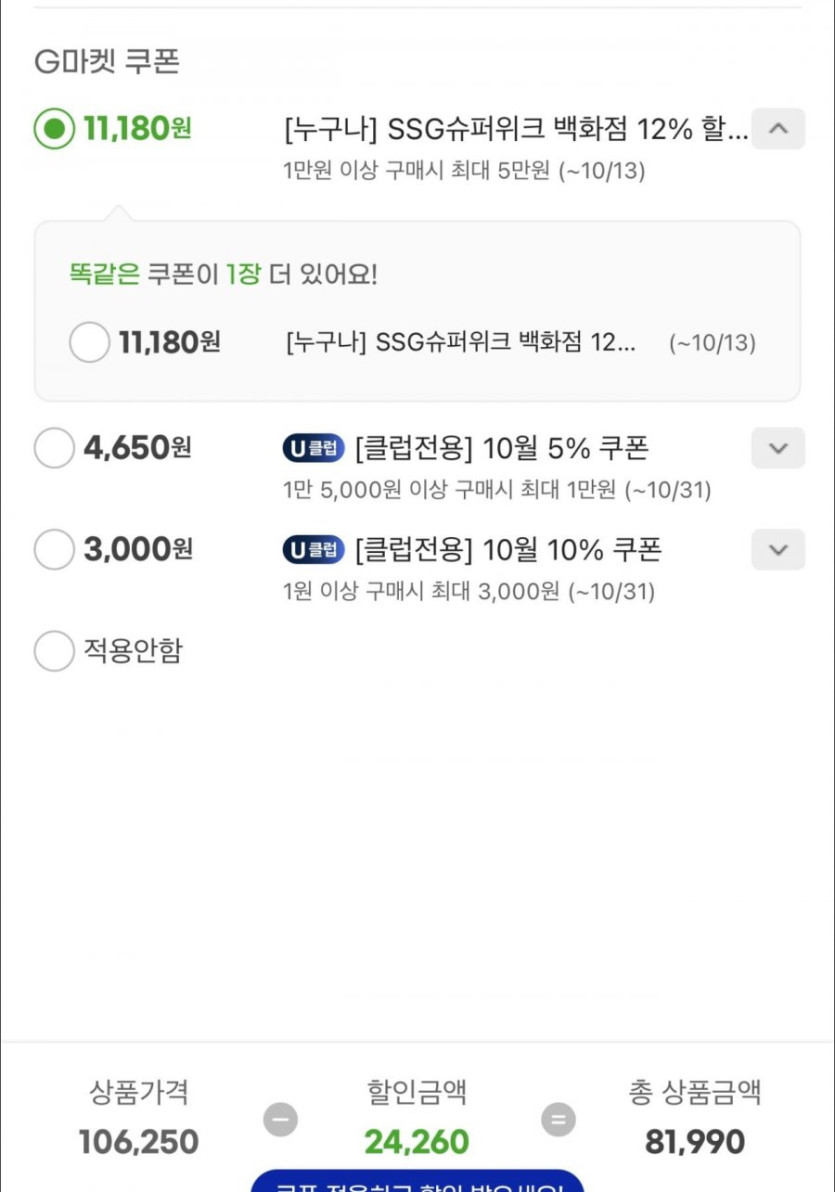Select the 적용안함 radio option
Screen dimensions: 835x1192
54,651
